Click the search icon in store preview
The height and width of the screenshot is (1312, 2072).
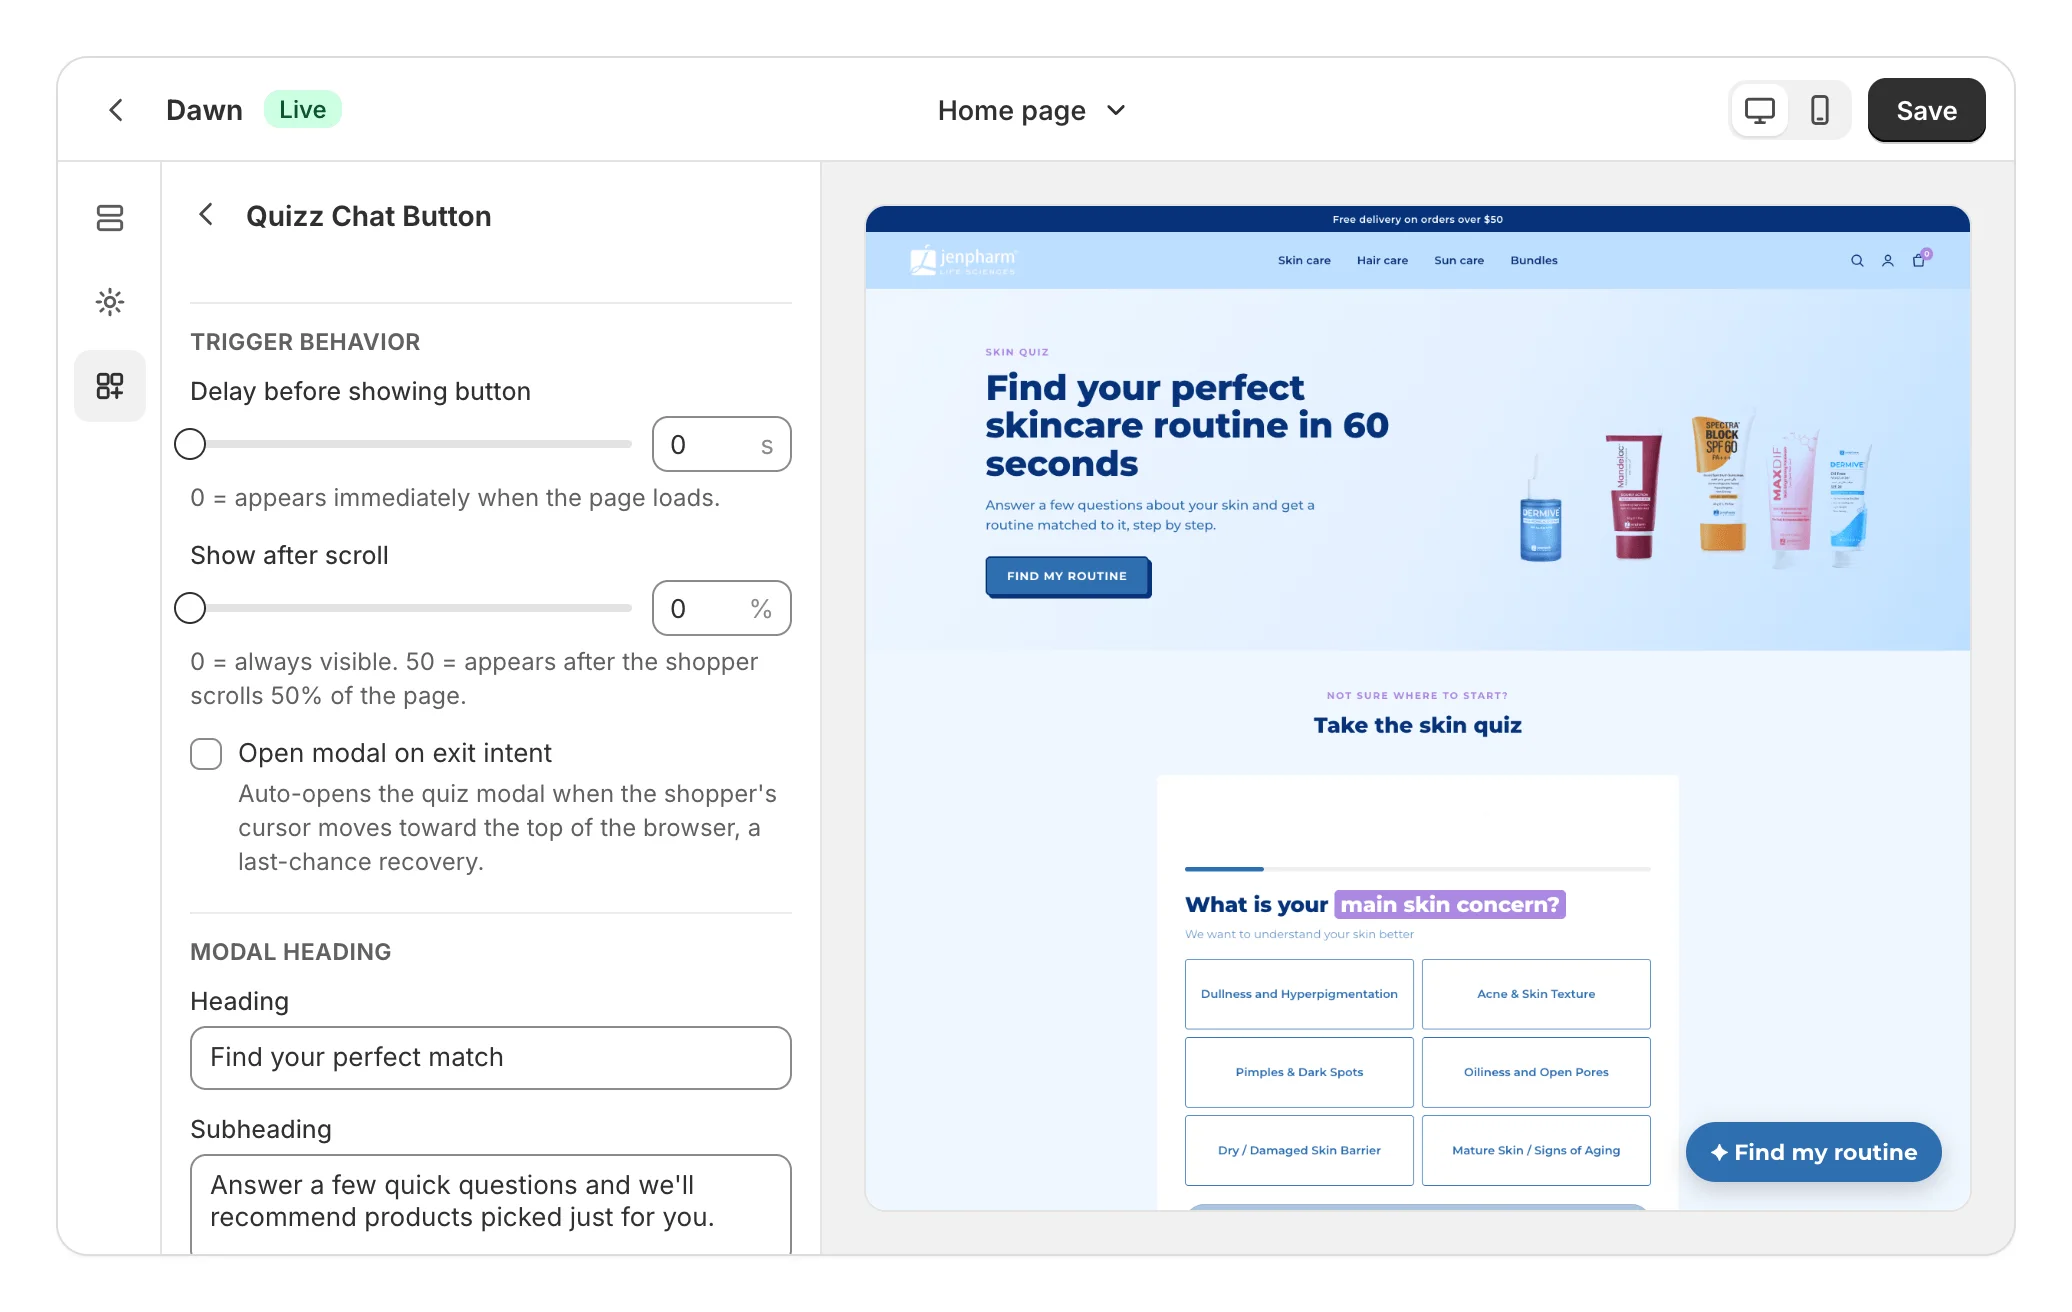[x=1857, y=261]
